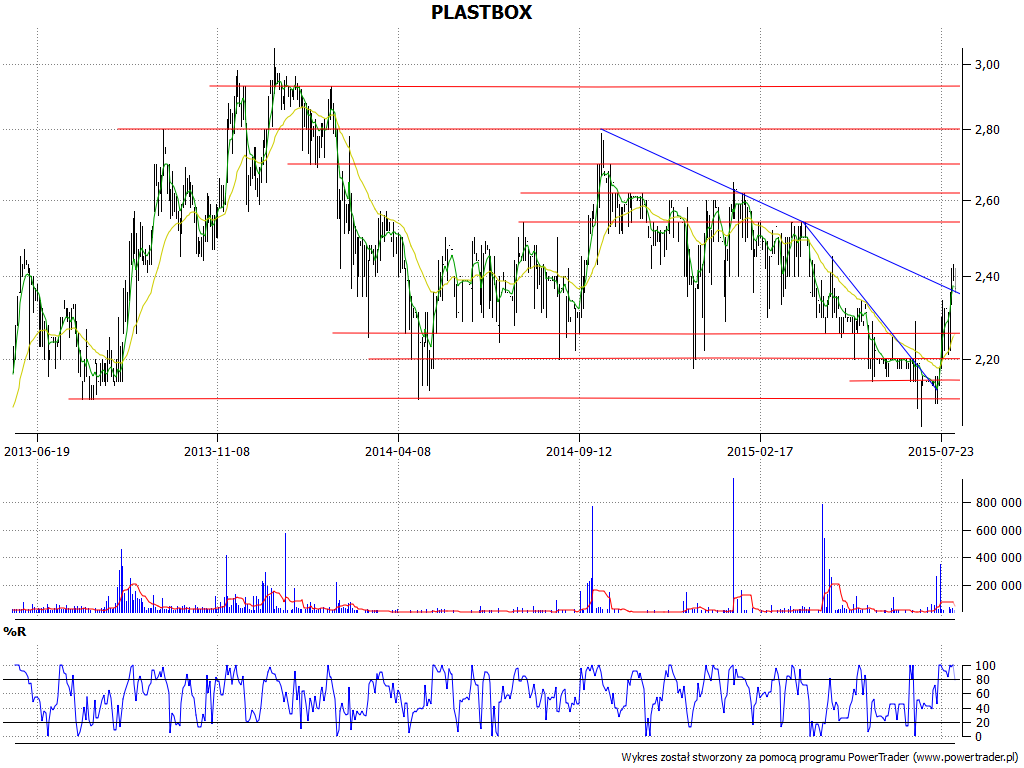Click the 0 value on %R axis

[x=979, y=737]
